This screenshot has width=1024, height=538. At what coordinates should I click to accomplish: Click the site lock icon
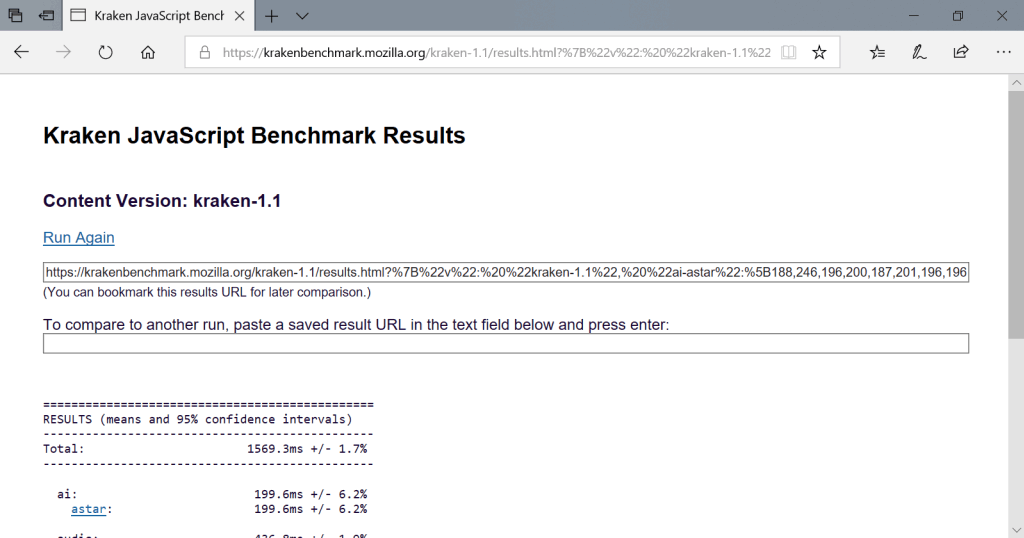[x=204, y=52]
